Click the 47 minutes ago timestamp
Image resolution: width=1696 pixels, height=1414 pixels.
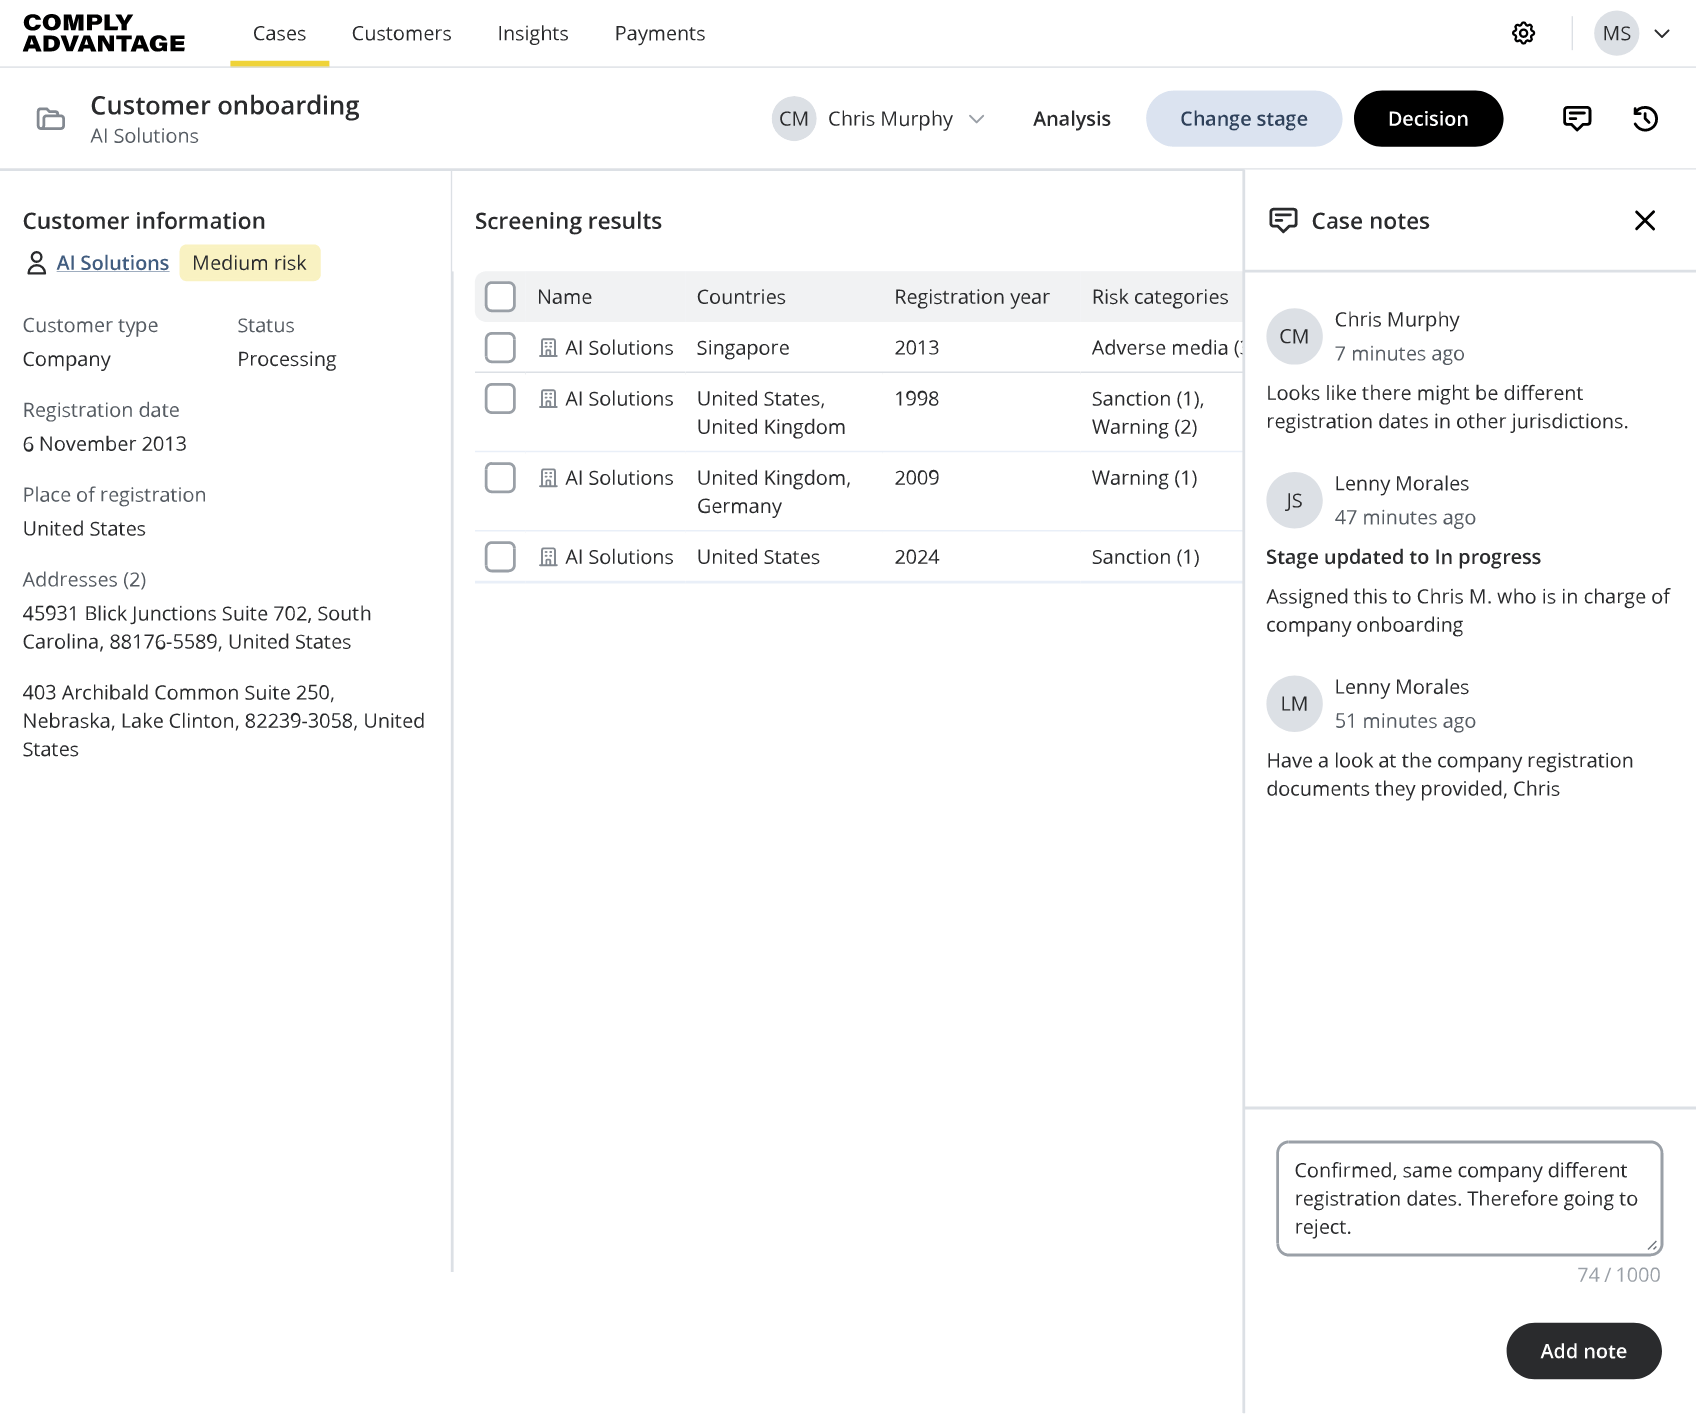pyautogui.click(x=1405, y=518)
